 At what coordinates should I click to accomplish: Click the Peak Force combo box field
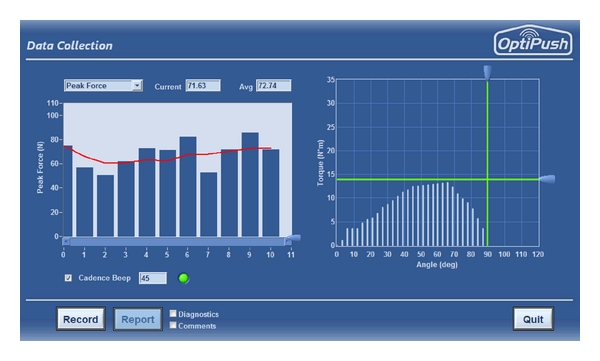click(x=103, y=85)
